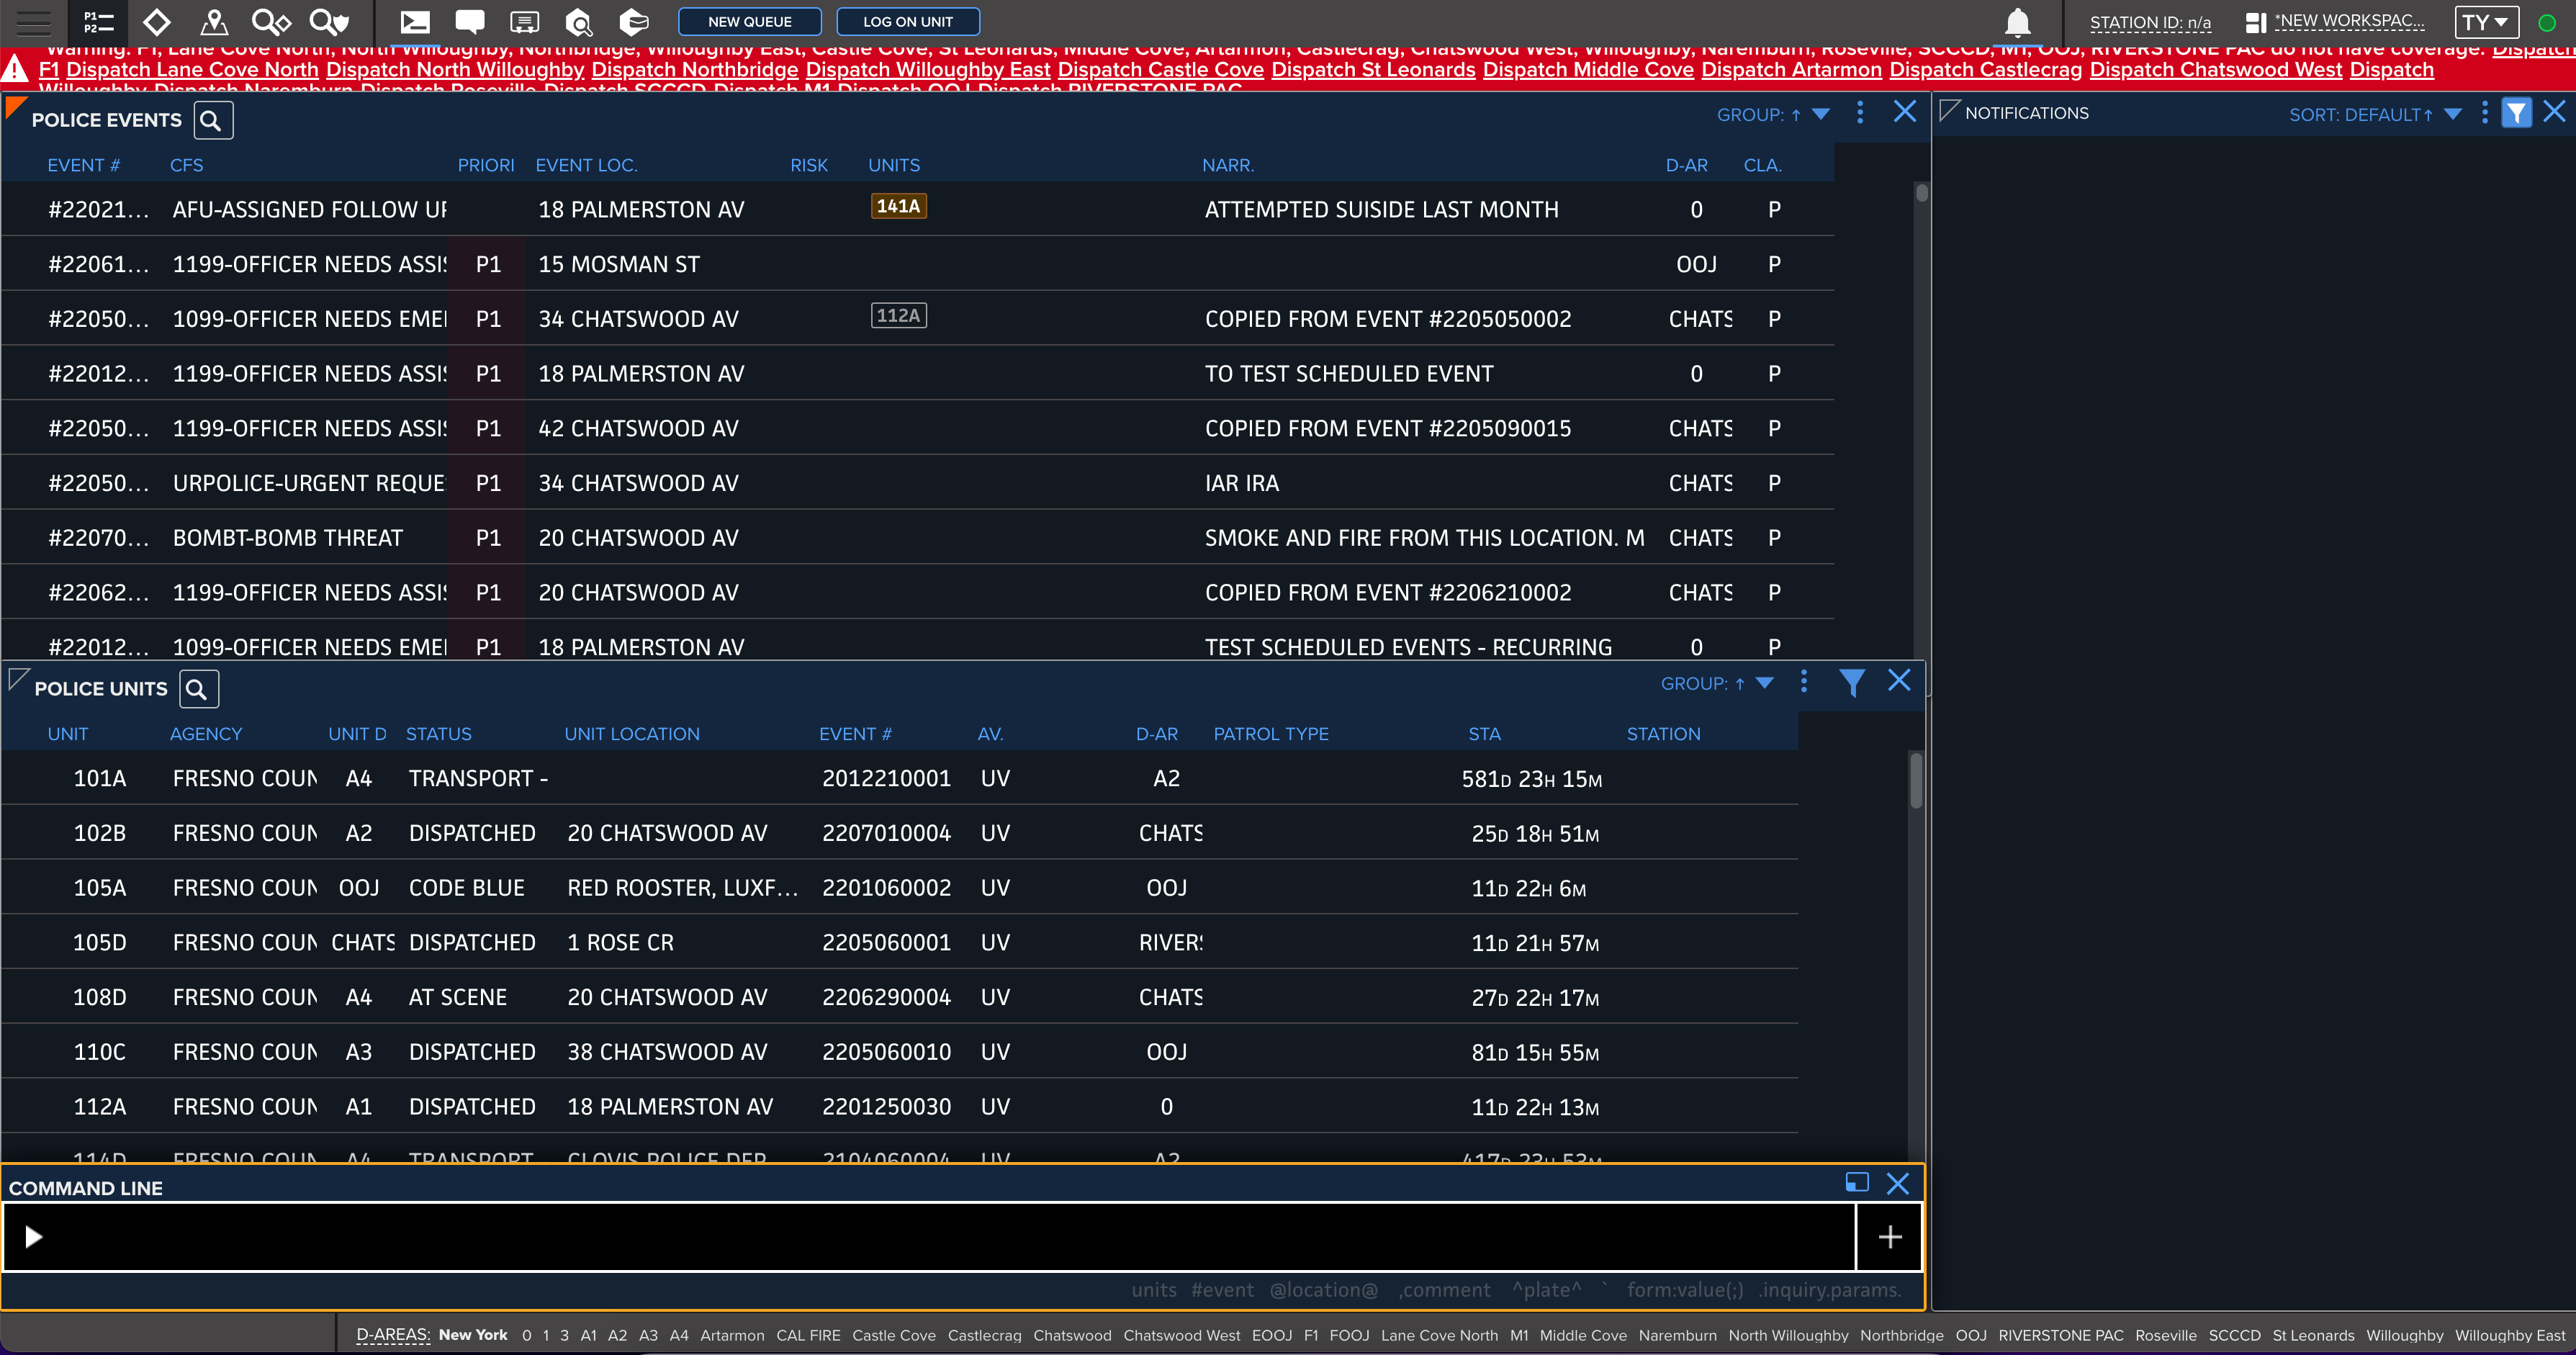This screenshot has height=1355, width=2576.
Task: Select CAL FIRE in D-AREAS bar
Action: point(808,1335)
